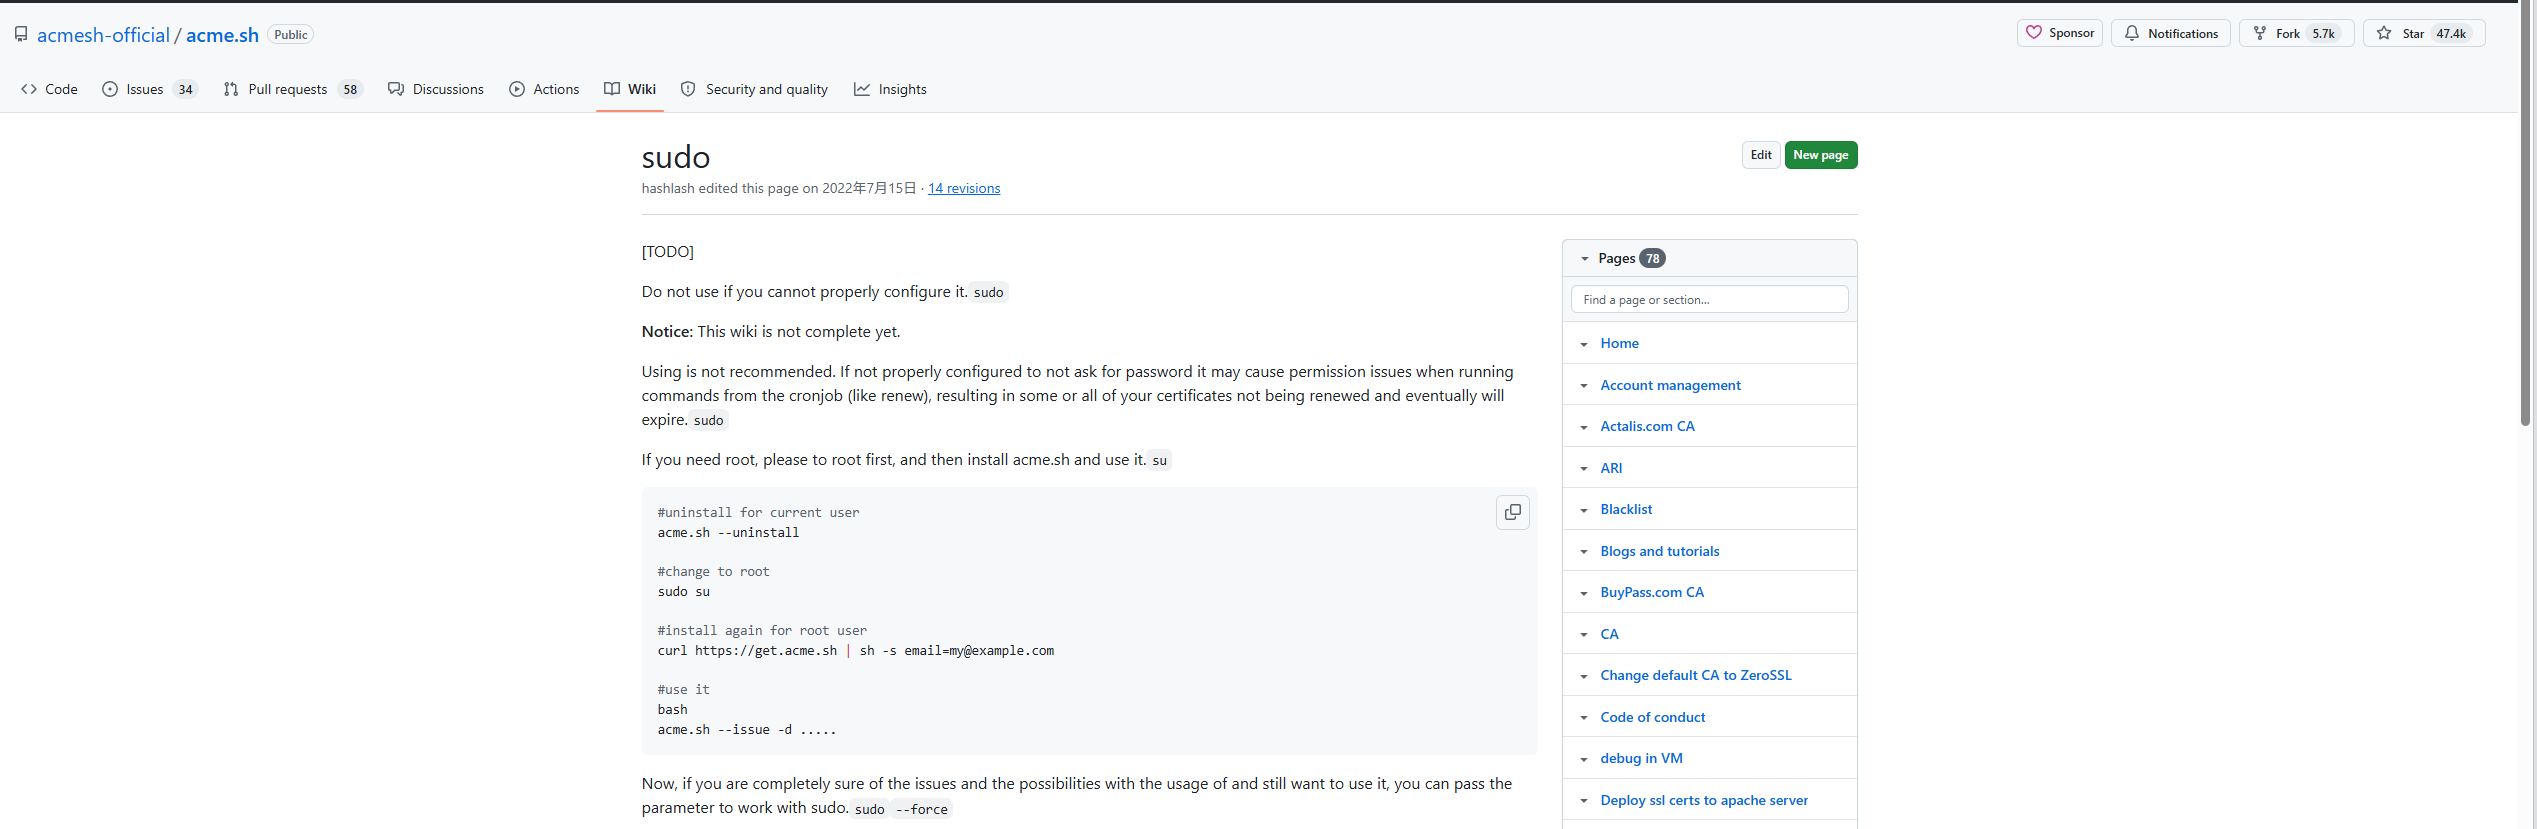This screenshot has height=829, width=2537.
Task: Collapse the Pages list
Action: click(1584, 258)
